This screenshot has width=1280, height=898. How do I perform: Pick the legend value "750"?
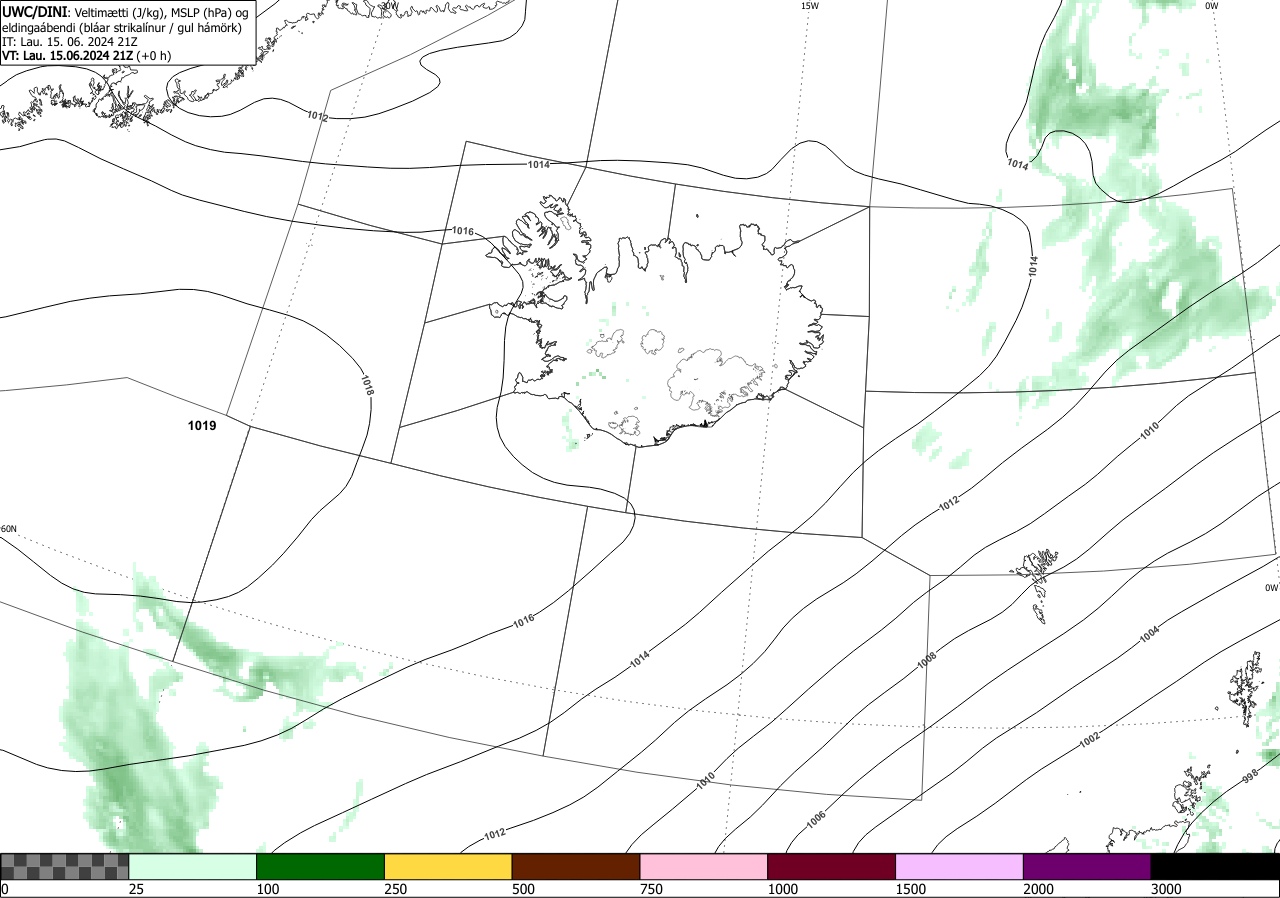click(x=652, y=889)
